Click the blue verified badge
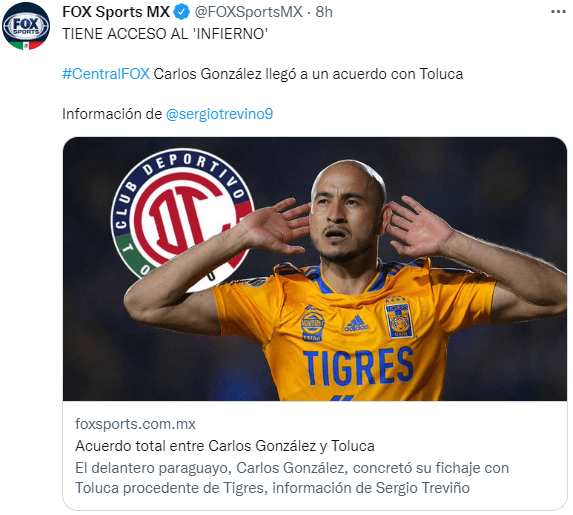The height and width of the screenshot is (515, 573). 182,12
